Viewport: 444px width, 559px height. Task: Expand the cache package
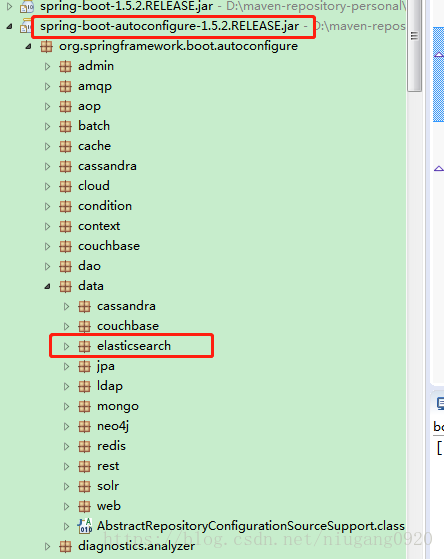point(47,146)
